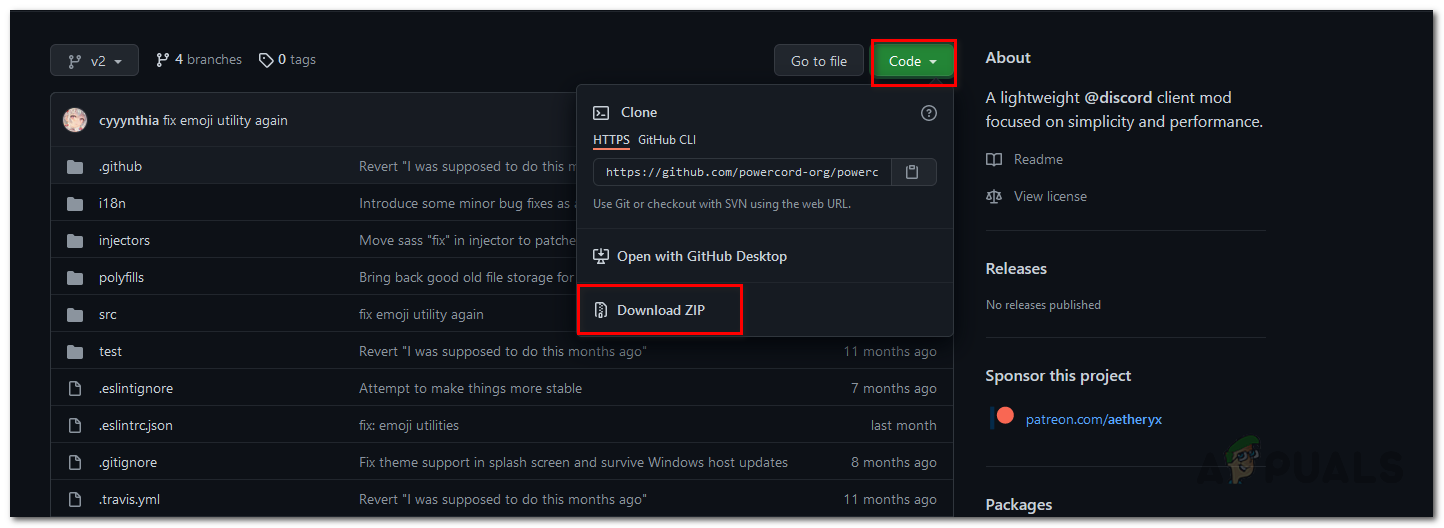Open commit Fix theme support in splash screen
Screen dimensions: 1444x528
[x=573, y=462]
